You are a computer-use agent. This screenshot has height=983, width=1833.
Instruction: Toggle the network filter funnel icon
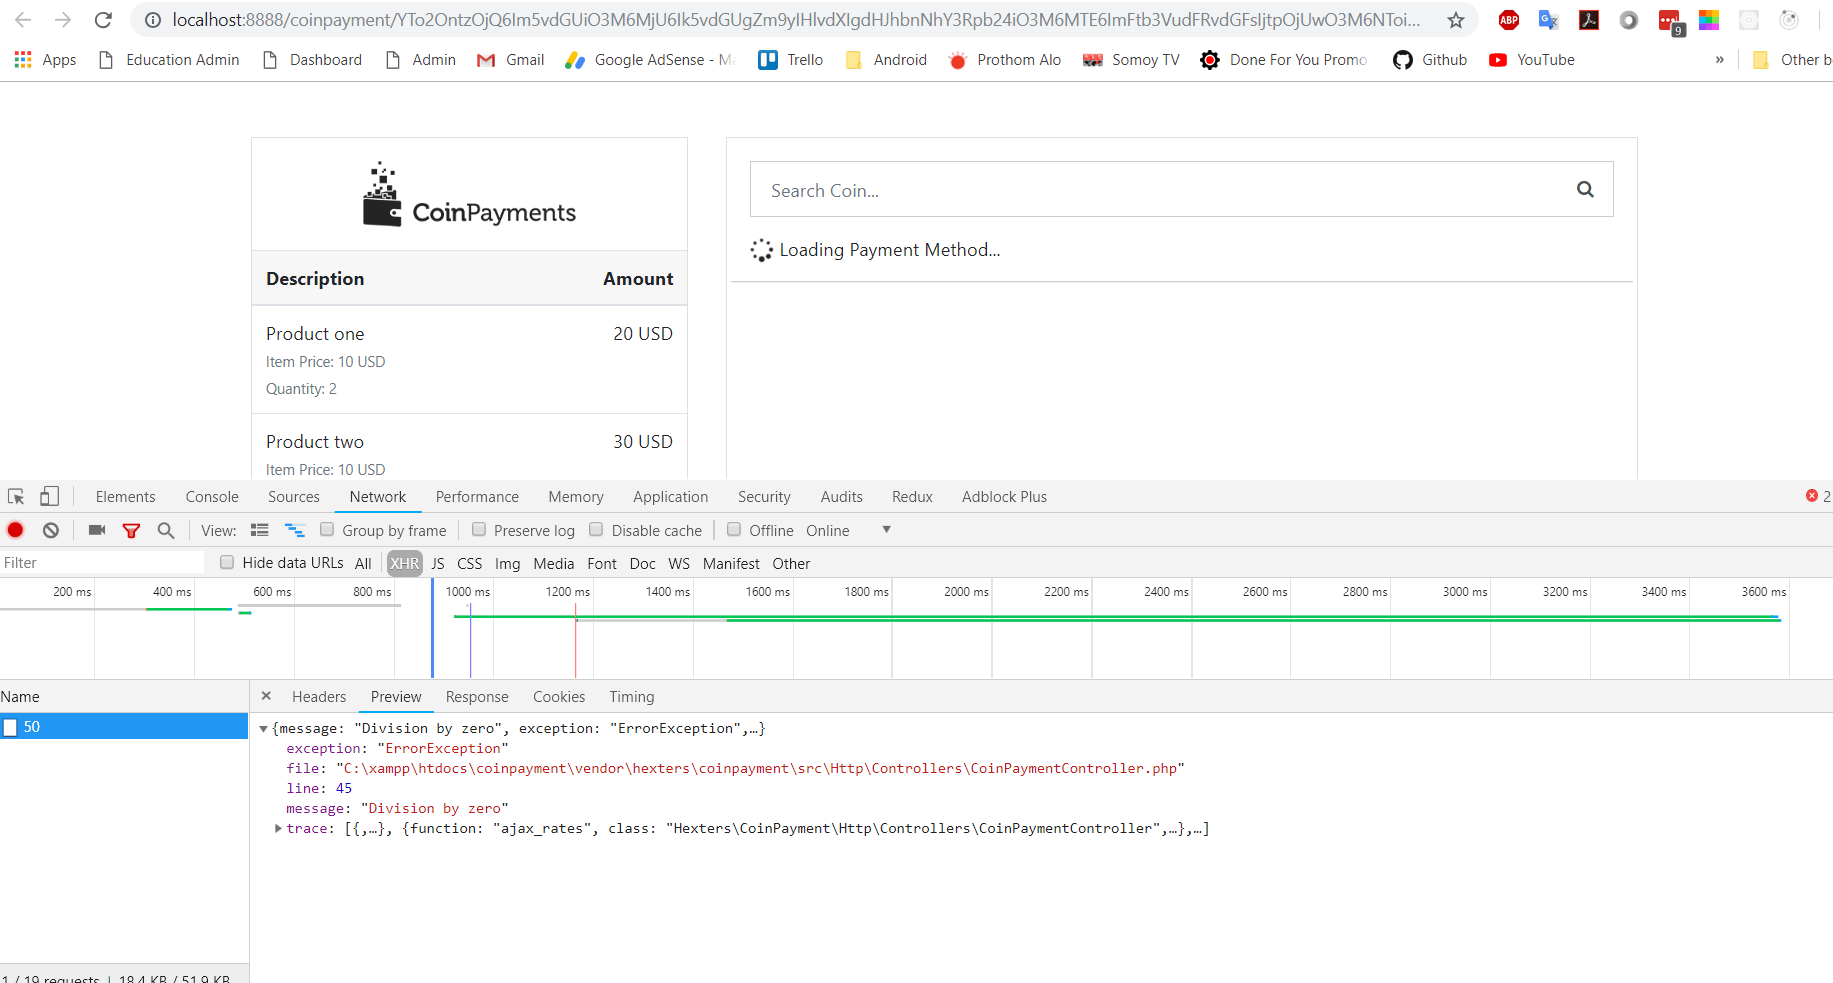click(131, 530)
